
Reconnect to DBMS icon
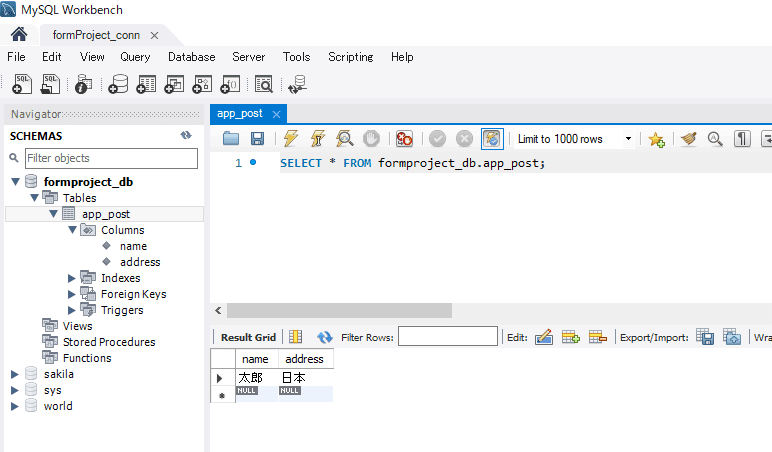point(297,84)
